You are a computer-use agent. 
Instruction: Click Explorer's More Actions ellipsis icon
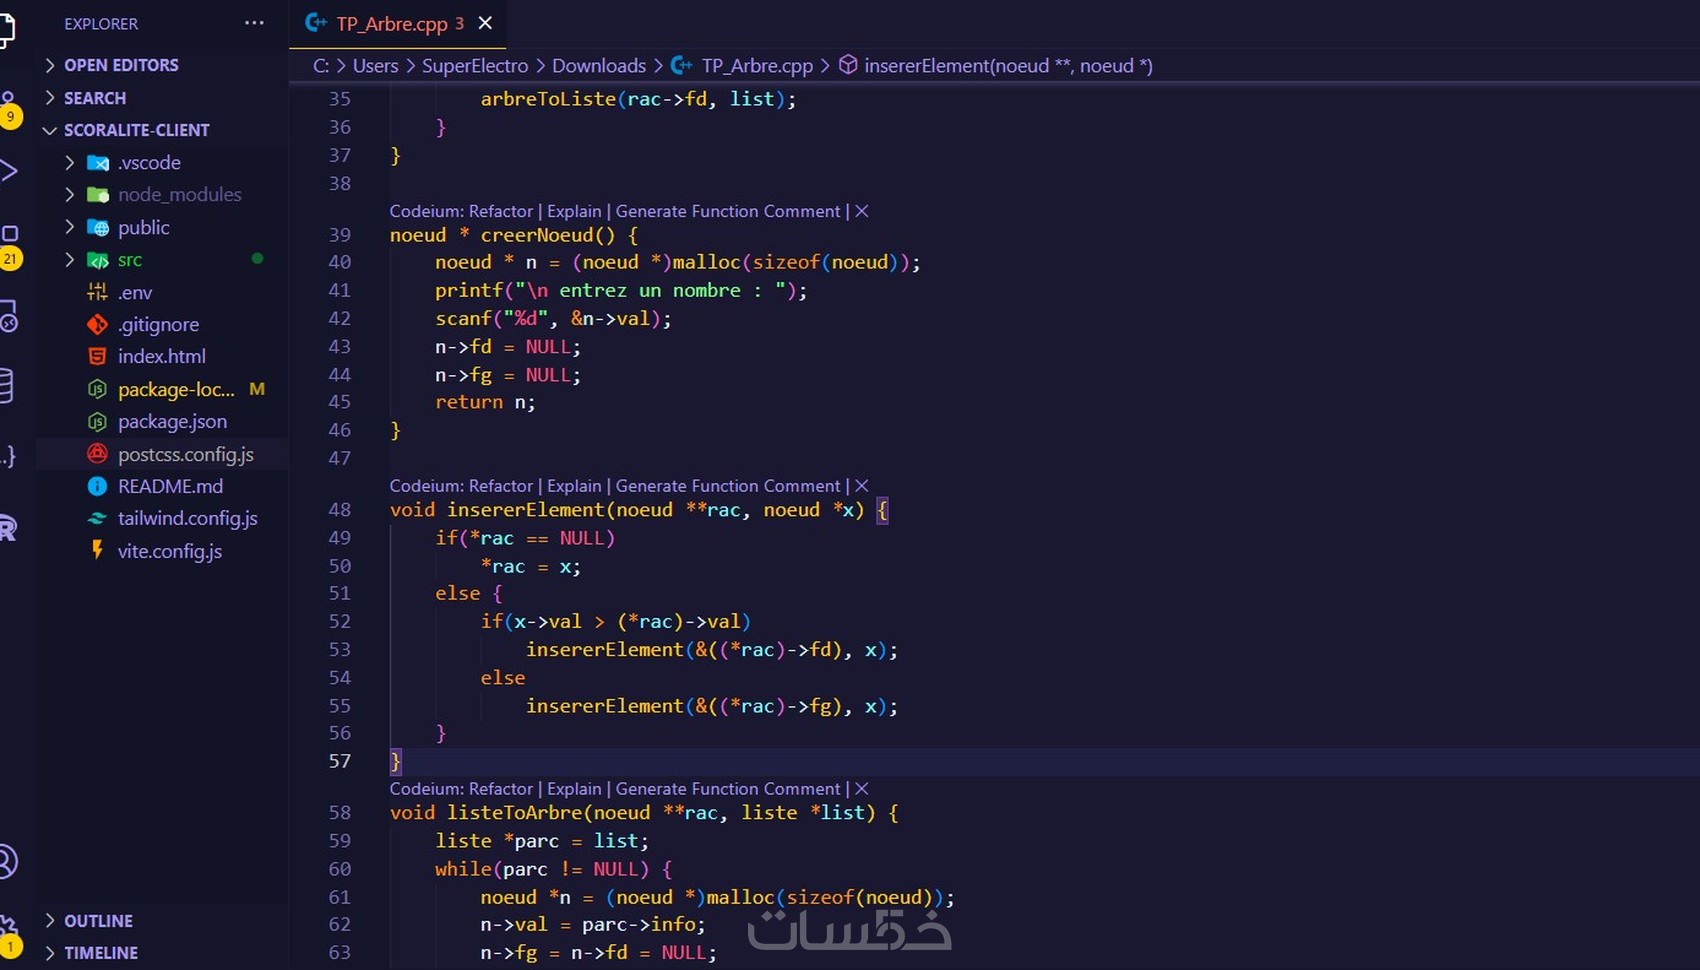(253, 24)
